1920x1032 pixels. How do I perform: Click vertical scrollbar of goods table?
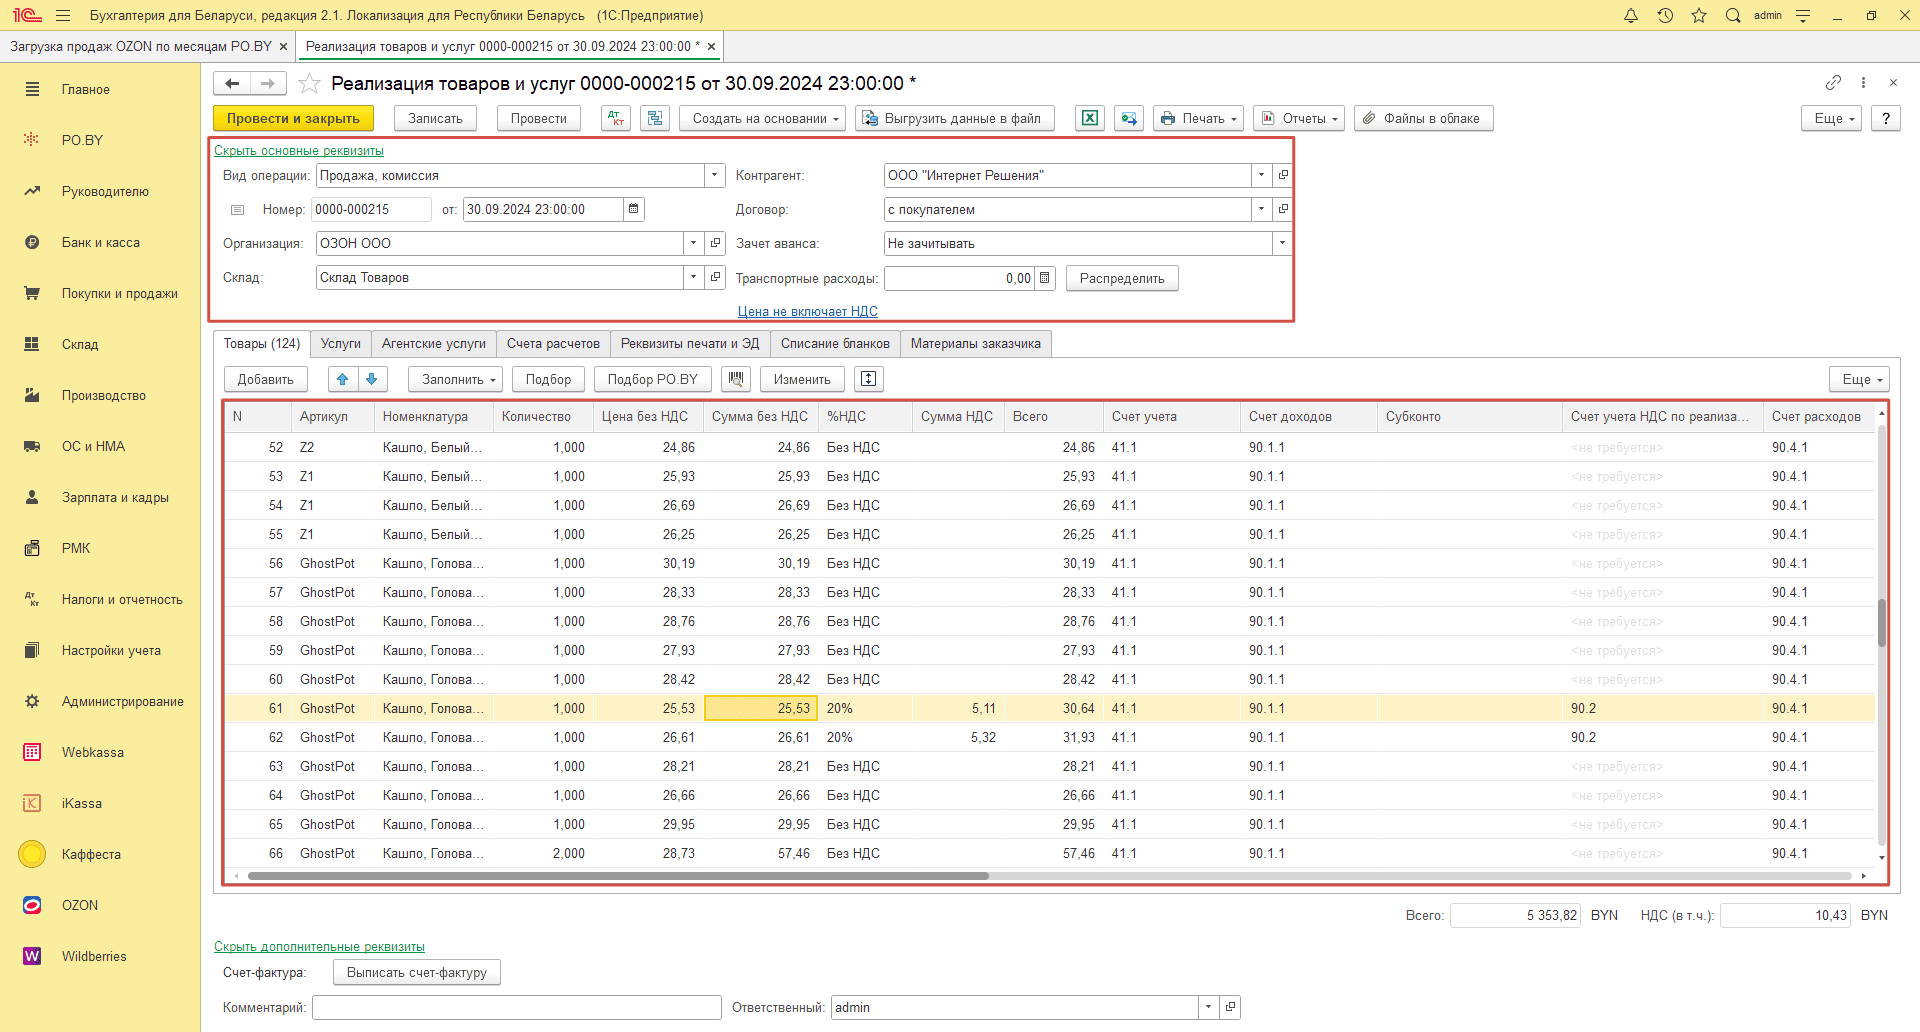click(1881, 622)
